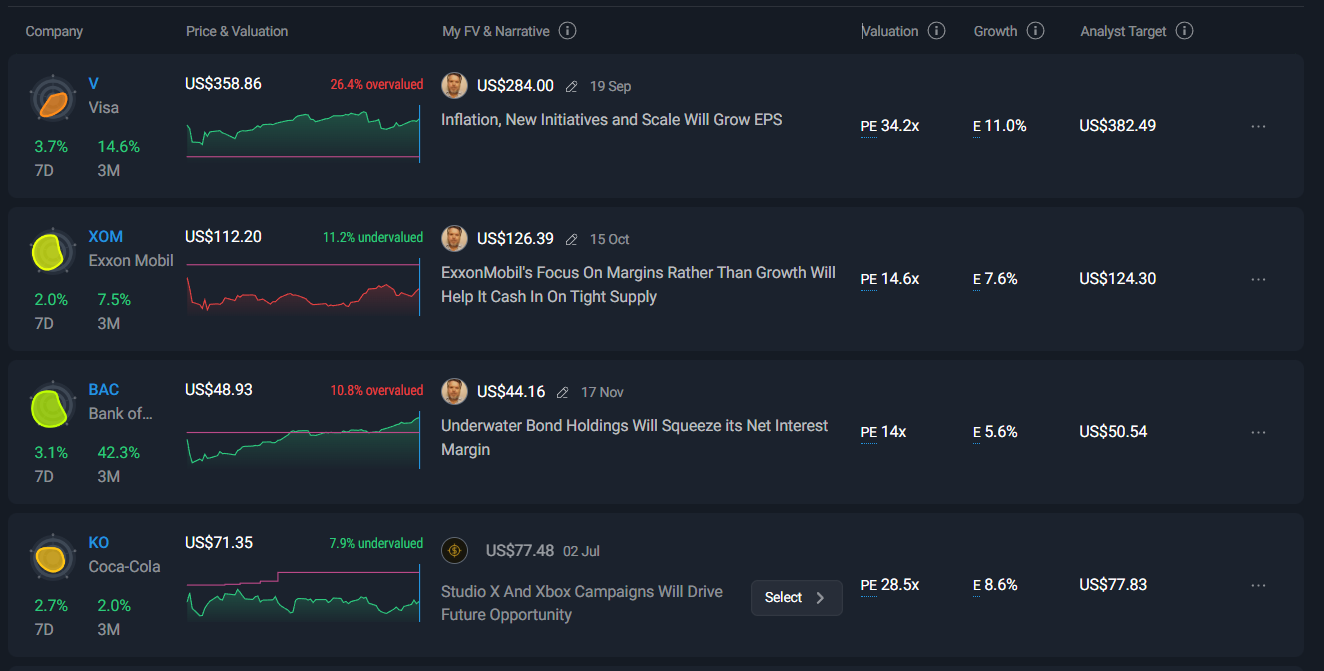1324x671 pixels.
Task: Click Coca-Cola growth E 8.6% value
Action: coord(995,585)
